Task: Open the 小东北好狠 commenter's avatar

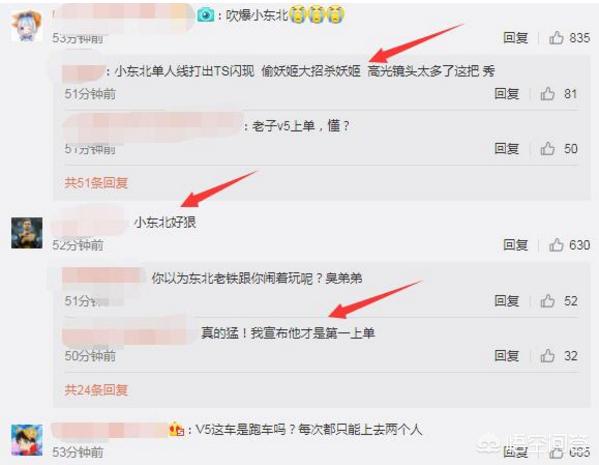Action: tap(27, 233)
